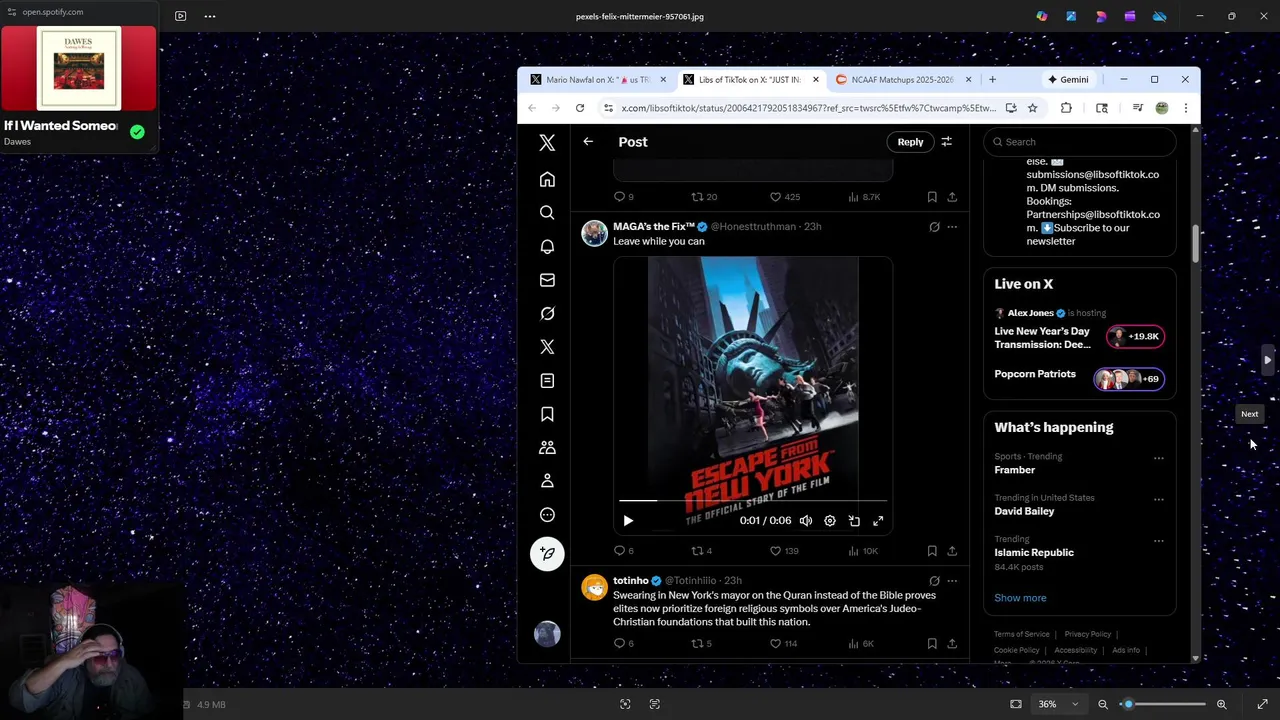The image size is (1280, 720).
Task: Share the MAGA's the Fix post
Action: pos(952,551)
